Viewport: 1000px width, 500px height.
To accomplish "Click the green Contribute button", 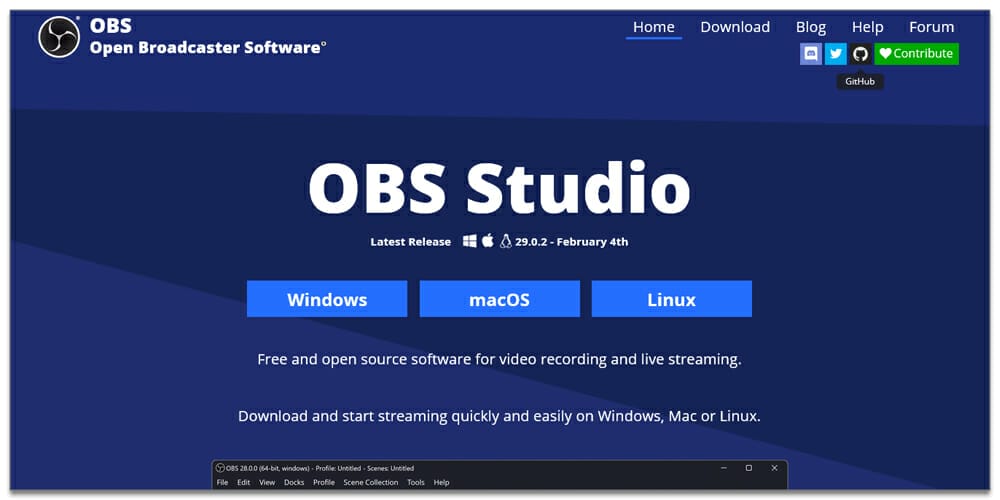I will coord(916,54).
